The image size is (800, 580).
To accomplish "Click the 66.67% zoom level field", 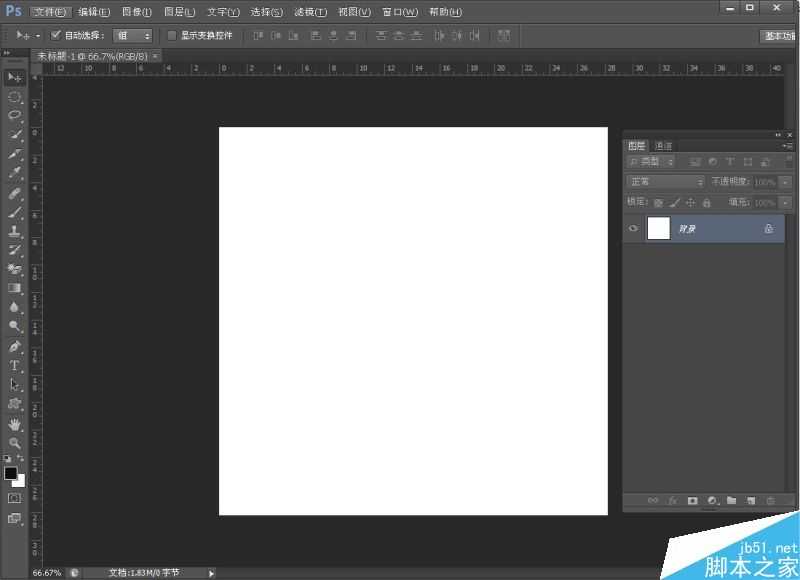I will coord(46,573).
